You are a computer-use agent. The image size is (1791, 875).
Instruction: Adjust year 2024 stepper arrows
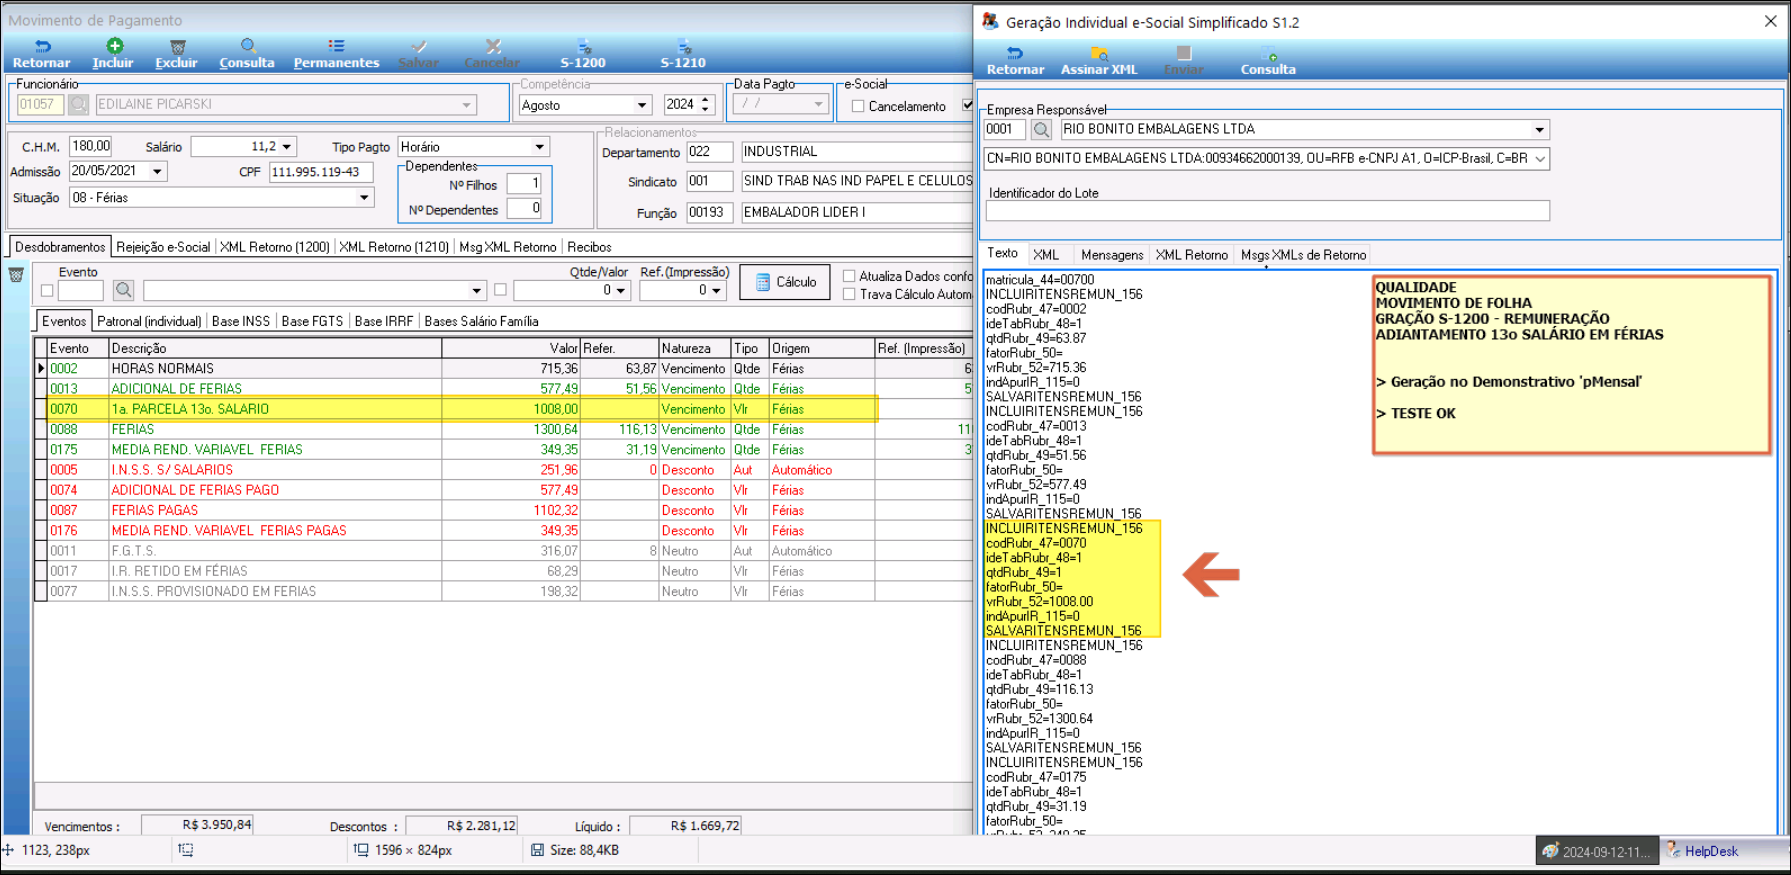705,104
